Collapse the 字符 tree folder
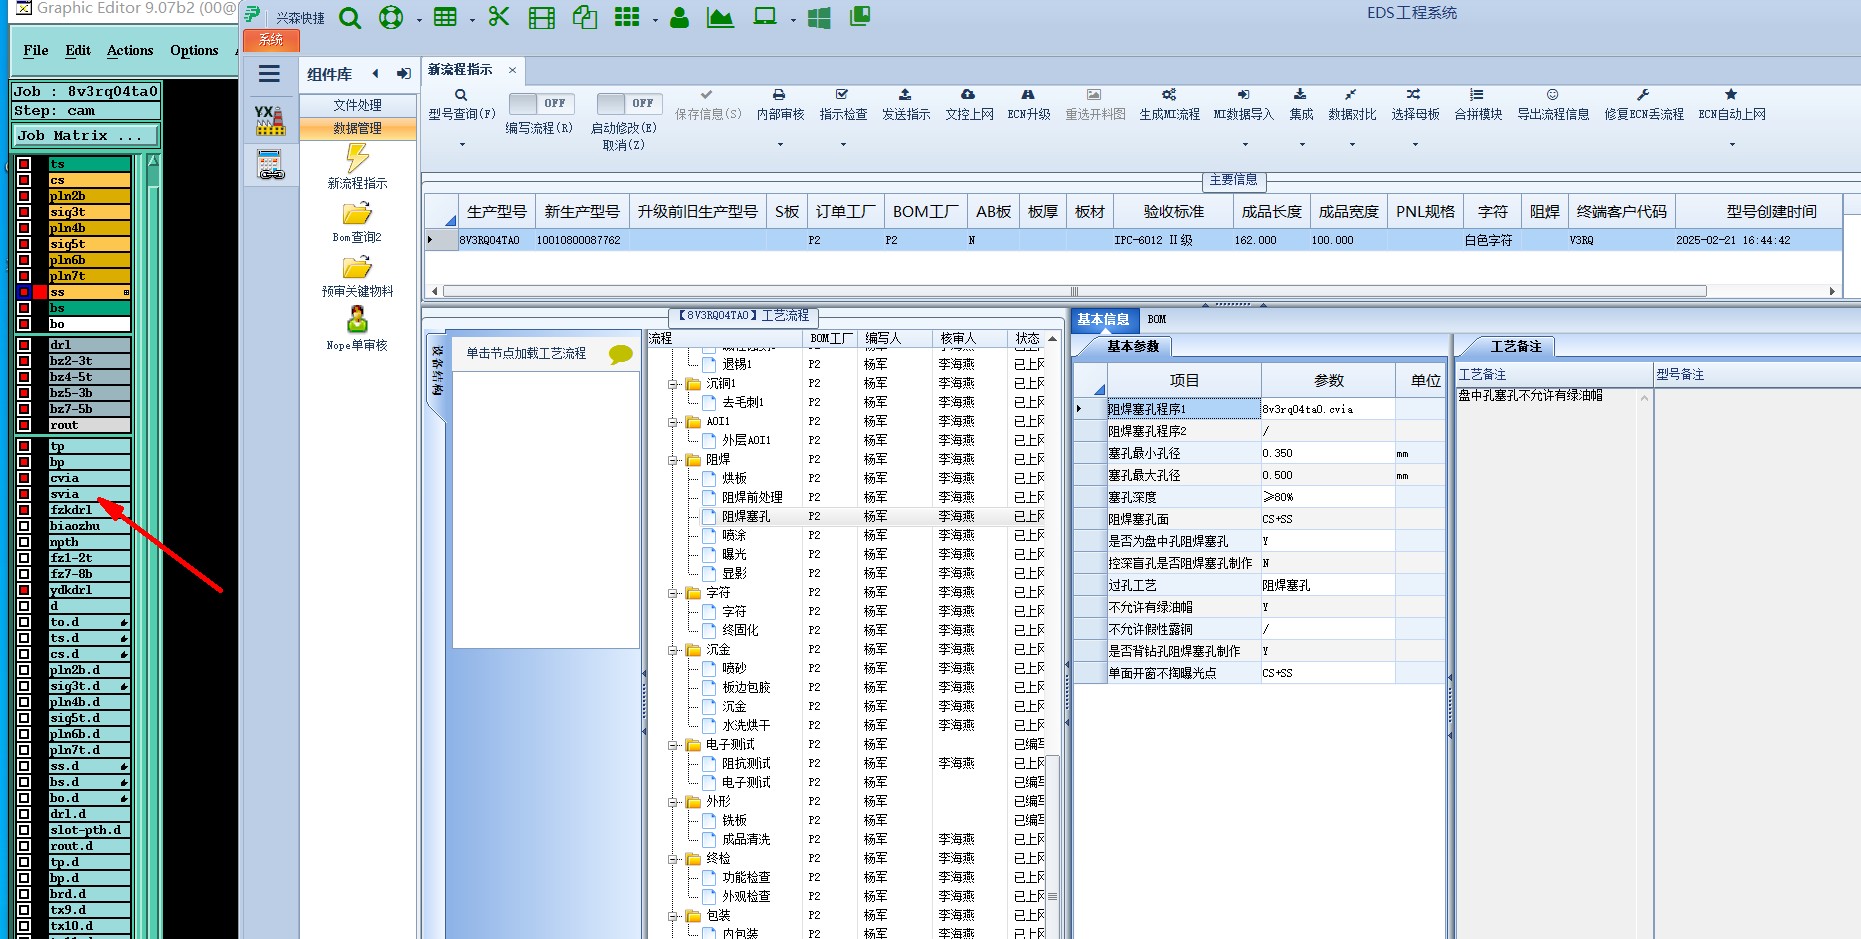Image resolution: width=1861 pixels, height=939 pixels. coord(674,593)
